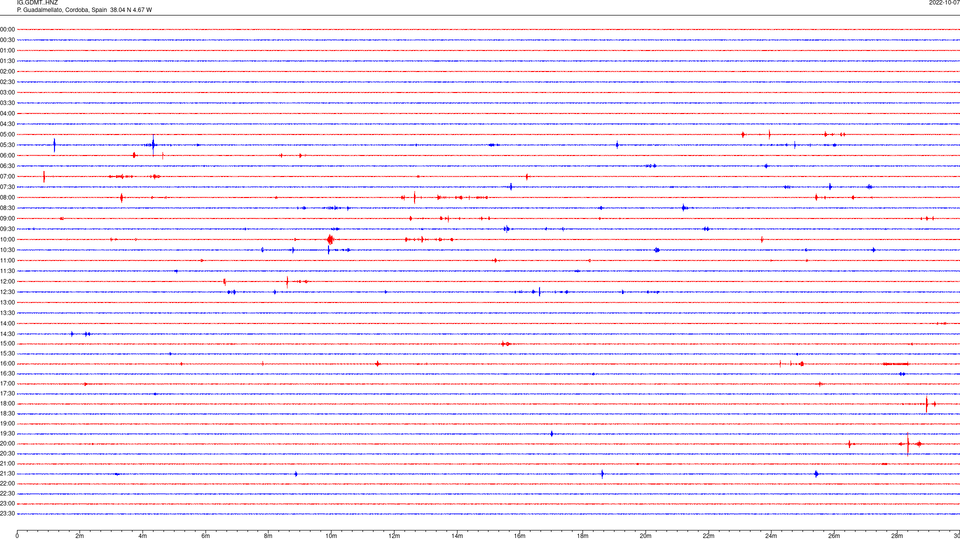960x540 pixels.
Task: Click the 09:00 time label
Action: [x=7, y=219]
